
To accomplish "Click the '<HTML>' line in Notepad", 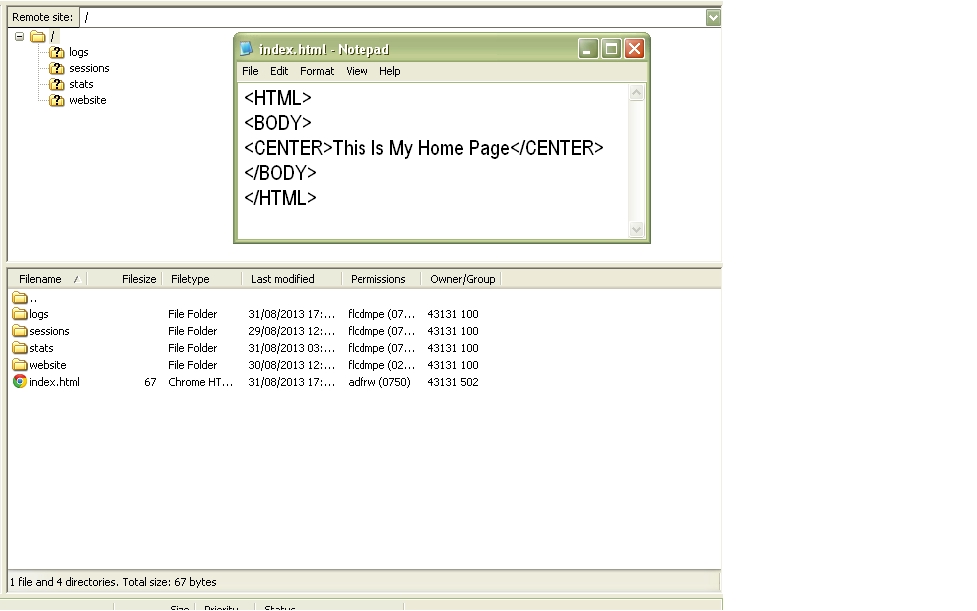I will point(278,98).
